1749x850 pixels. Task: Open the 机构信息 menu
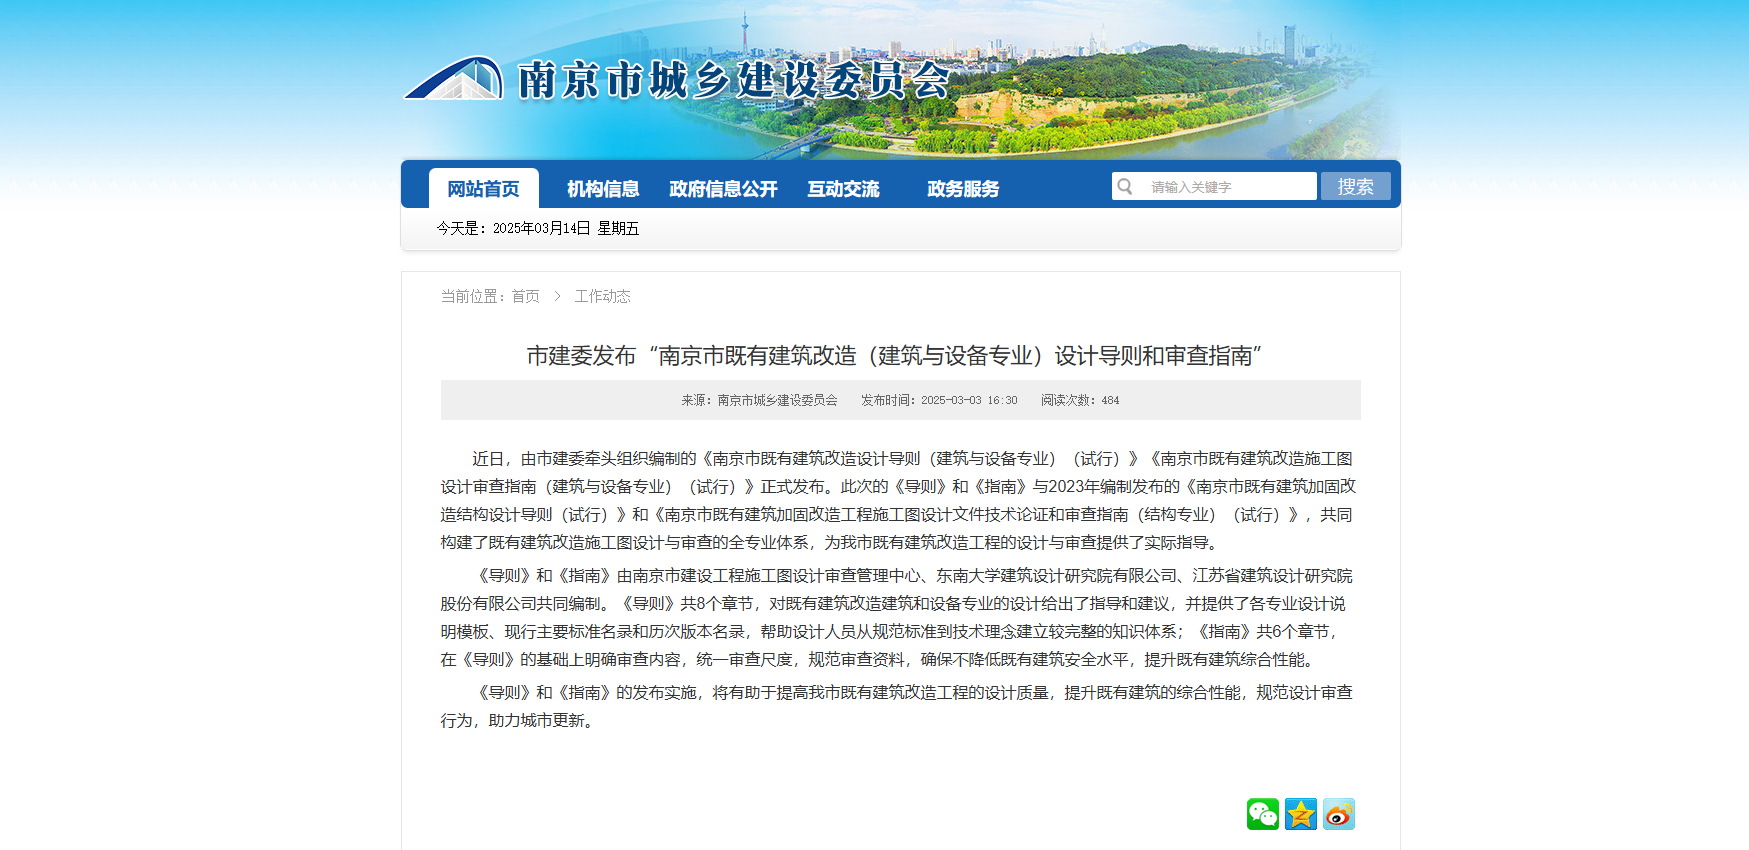click(603, 189)
